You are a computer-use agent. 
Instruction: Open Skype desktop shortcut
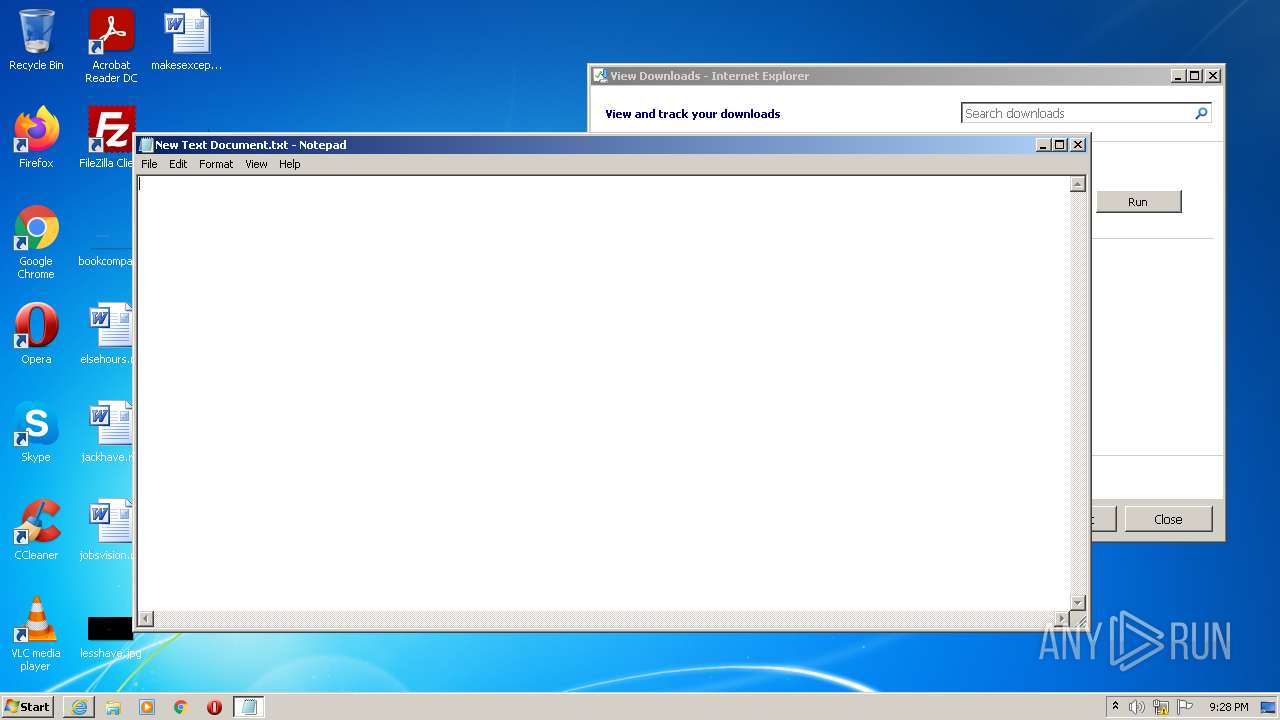[36, 432]
